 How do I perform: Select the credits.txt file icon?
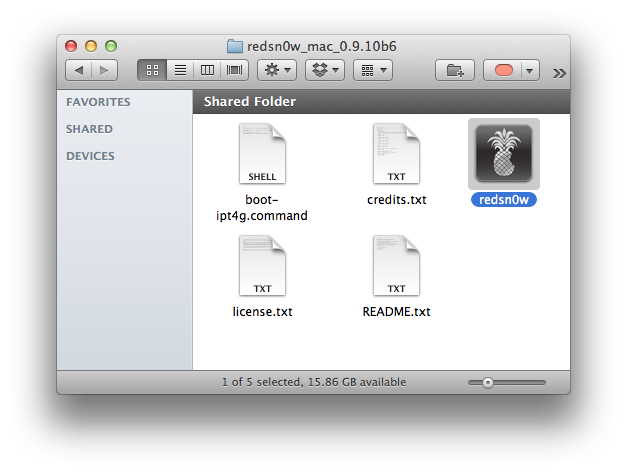396,154
